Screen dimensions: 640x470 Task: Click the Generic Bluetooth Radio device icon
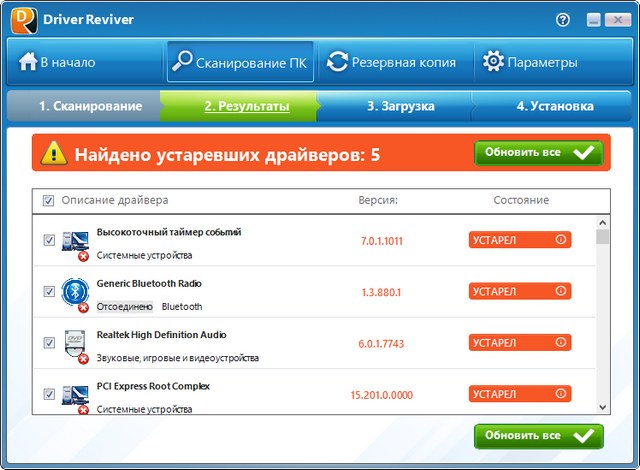[76, 291]
